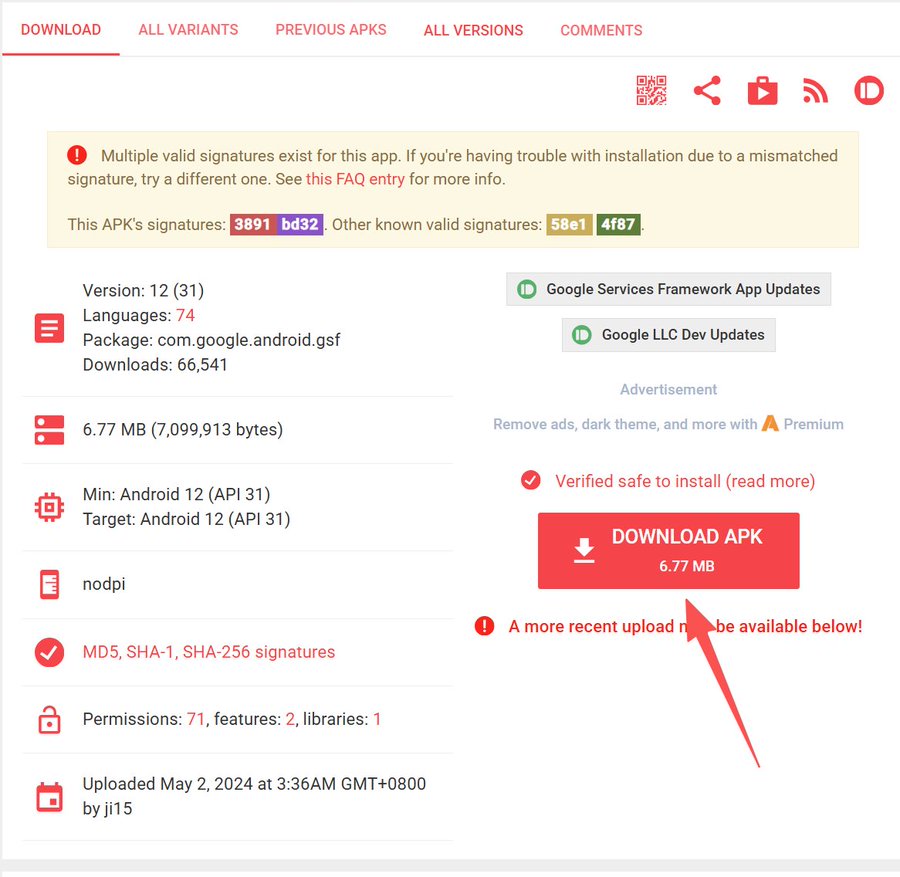Open the FAQ entry link
Image resolution: width=900 pixels, height=877 pixels.
(355, 180)
